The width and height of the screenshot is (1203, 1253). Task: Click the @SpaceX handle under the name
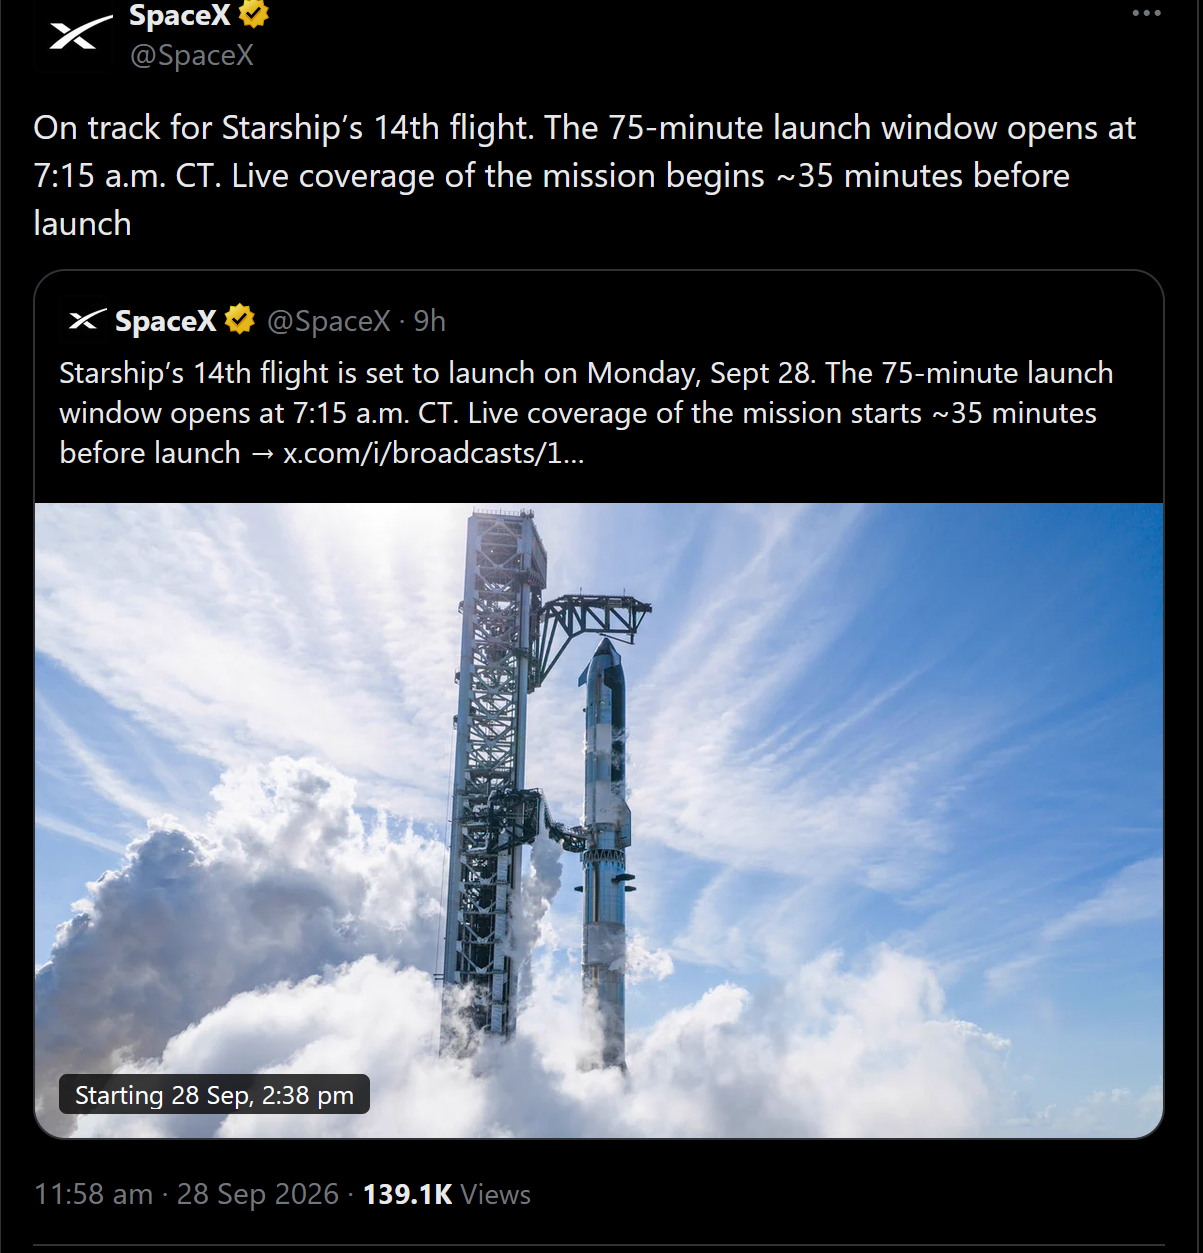point(191,55)
